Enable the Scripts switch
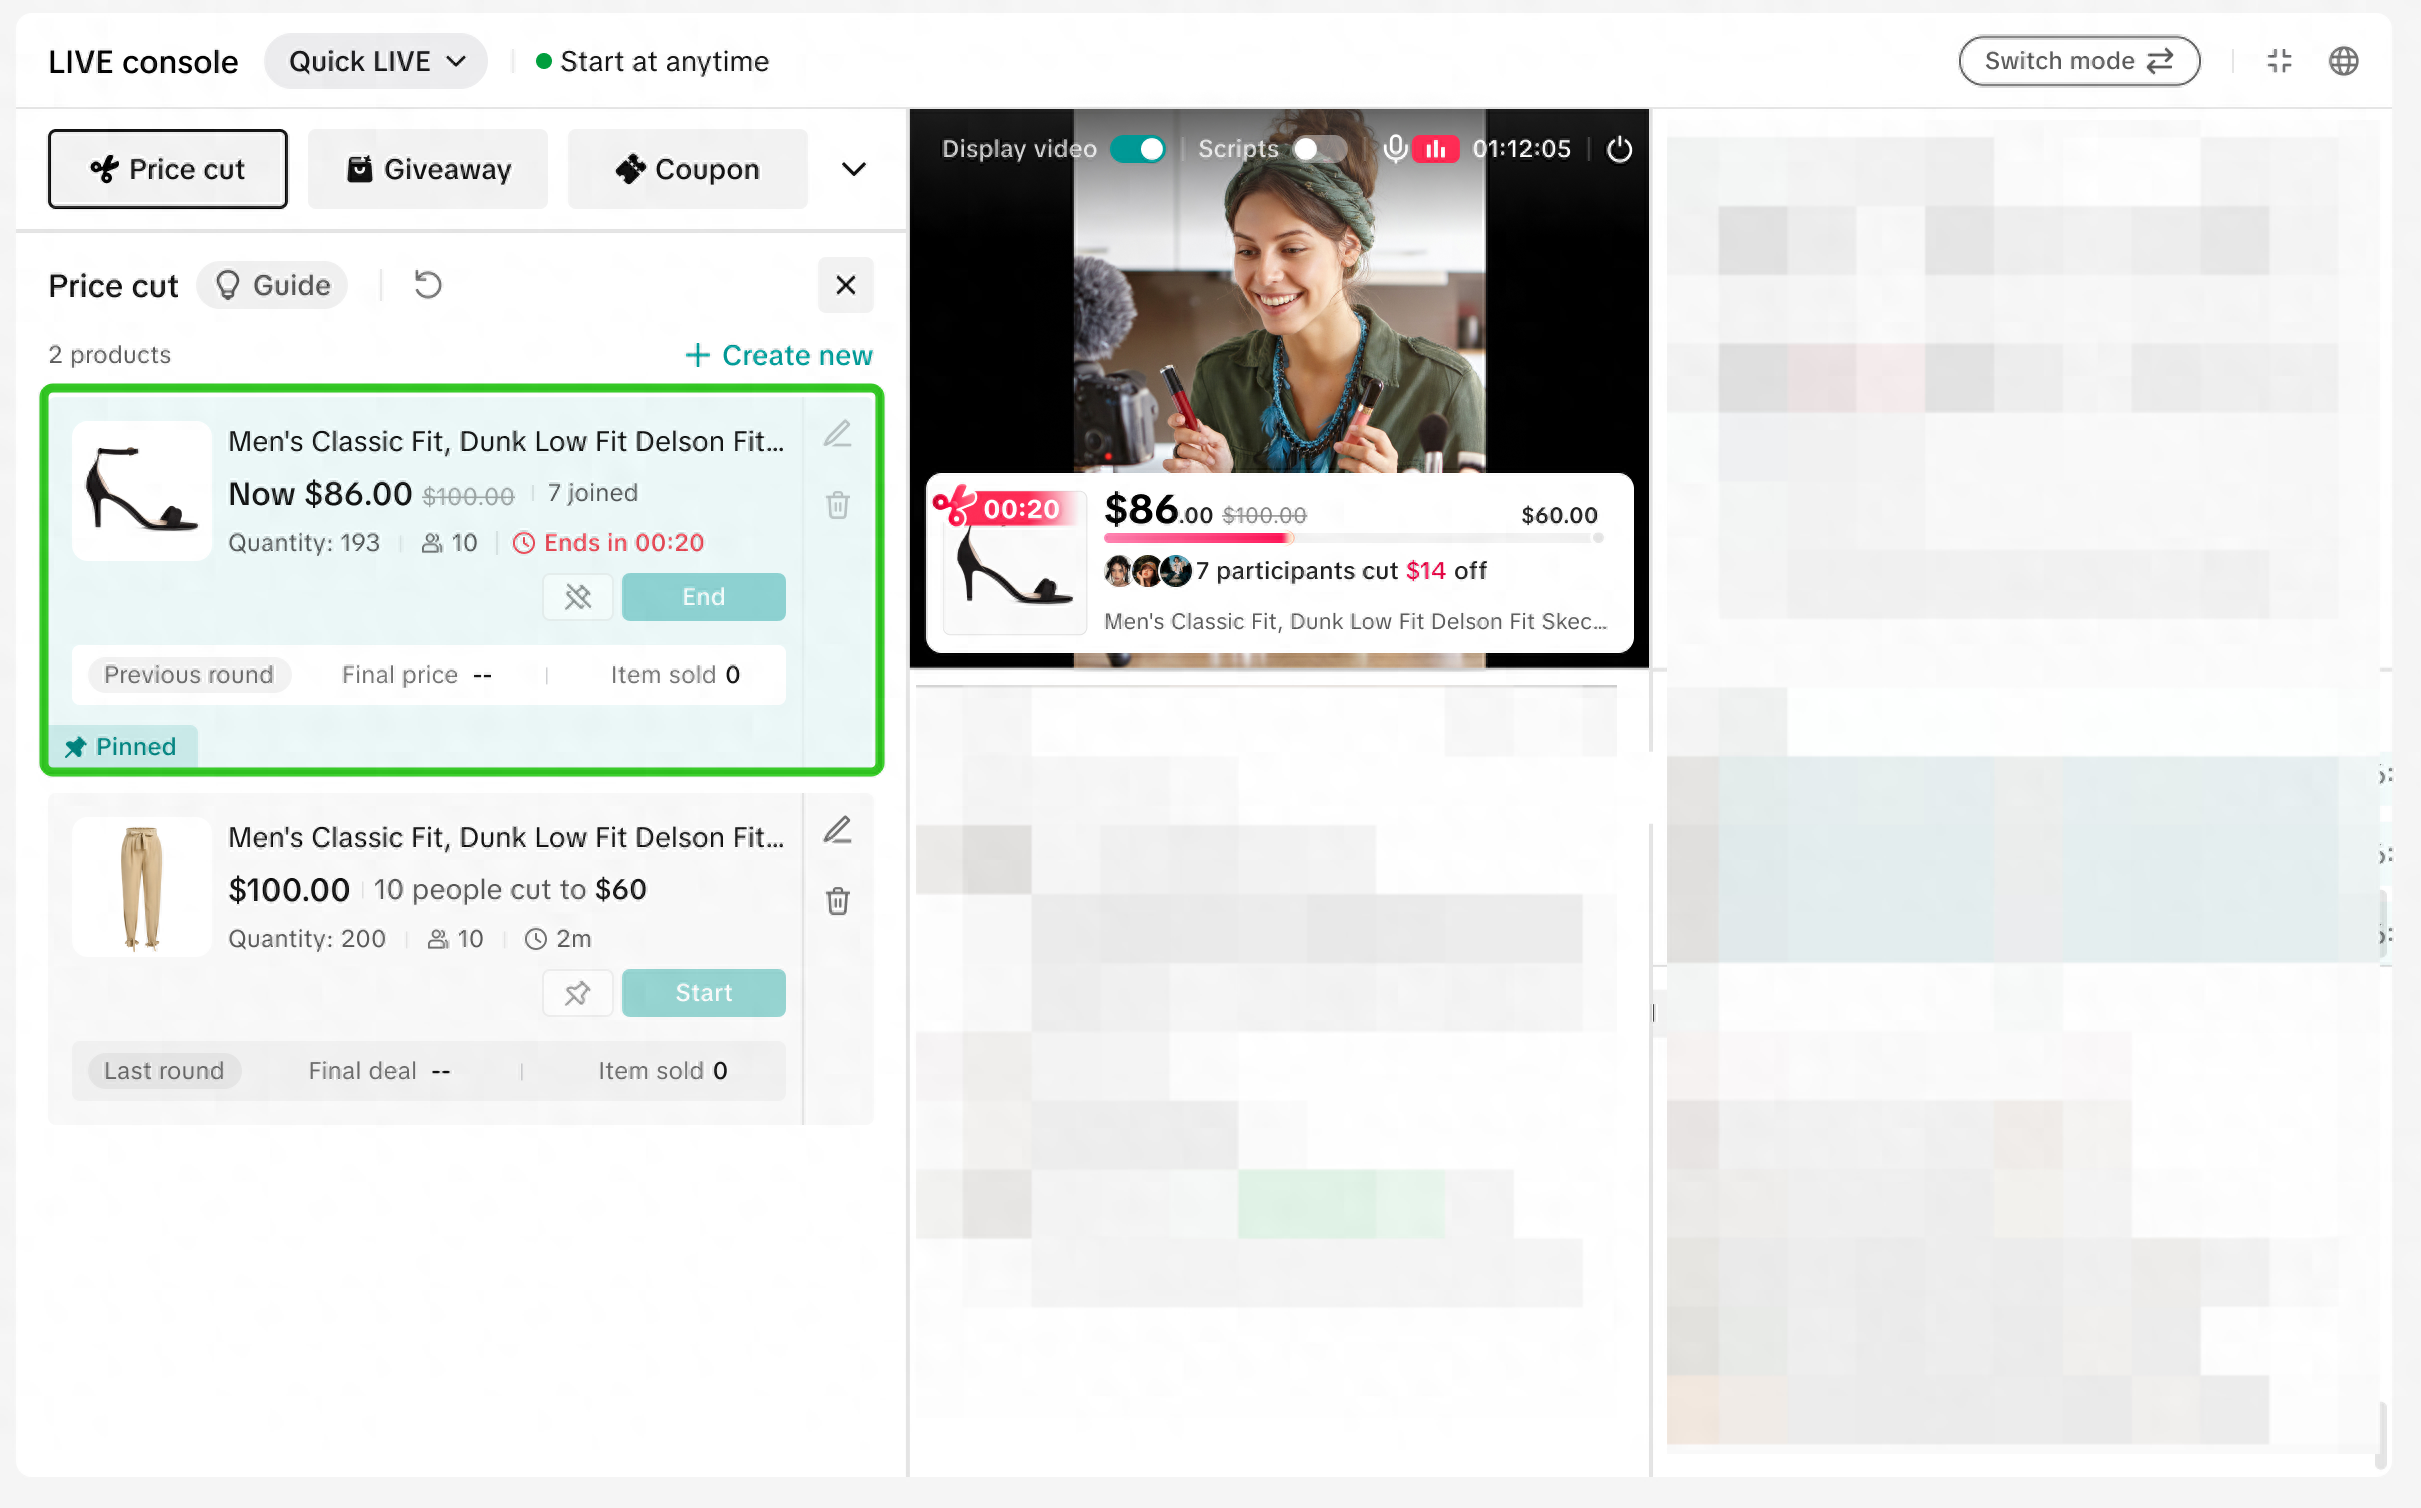The width and height of the screenshot is (2421, 1508). coord(1320,149)
